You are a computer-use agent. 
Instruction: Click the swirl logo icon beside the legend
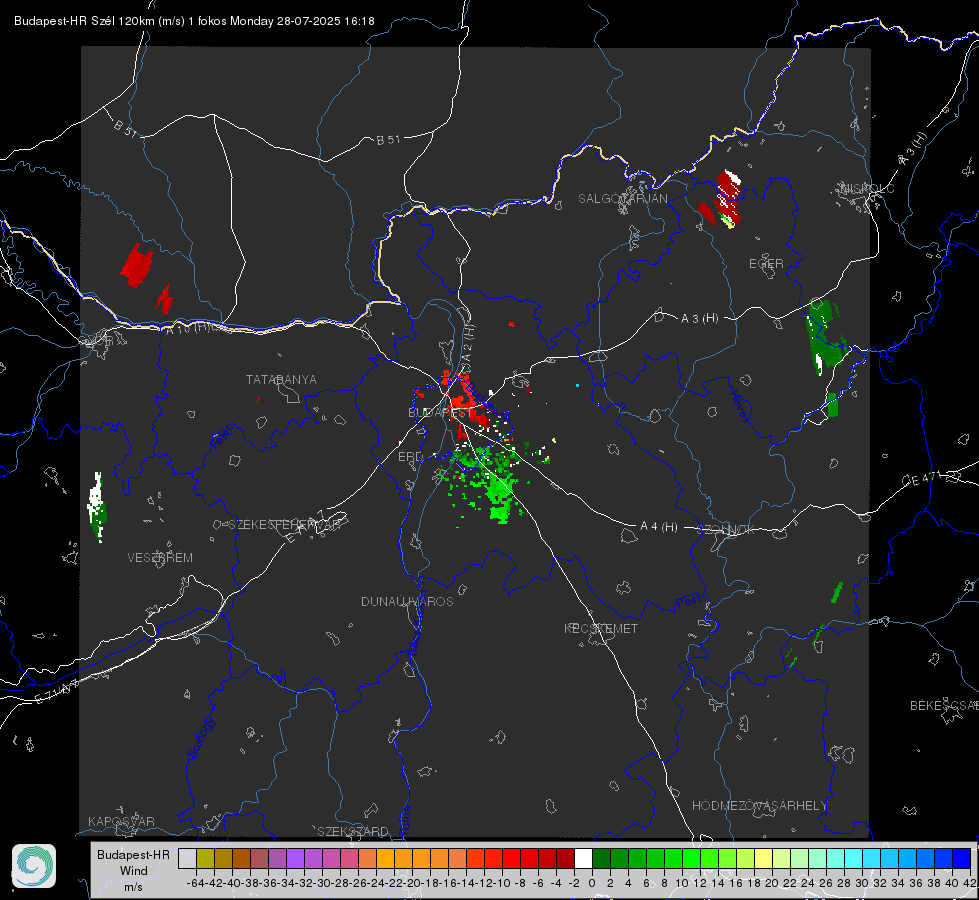(x=34, y=866)
